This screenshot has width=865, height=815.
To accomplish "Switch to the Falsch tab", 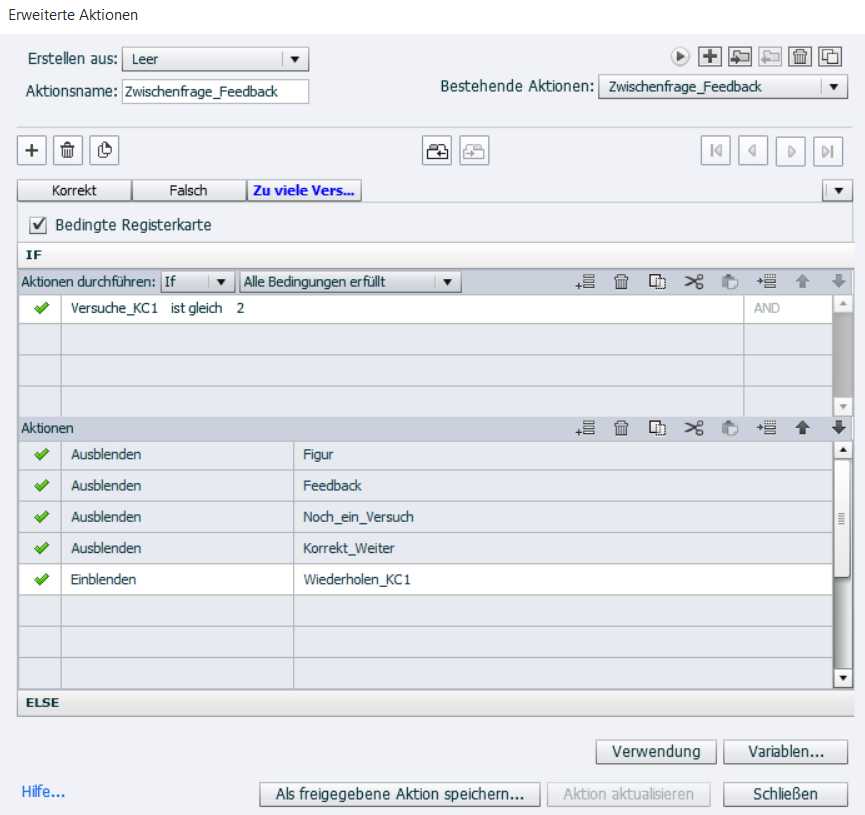I will (188, 191).
